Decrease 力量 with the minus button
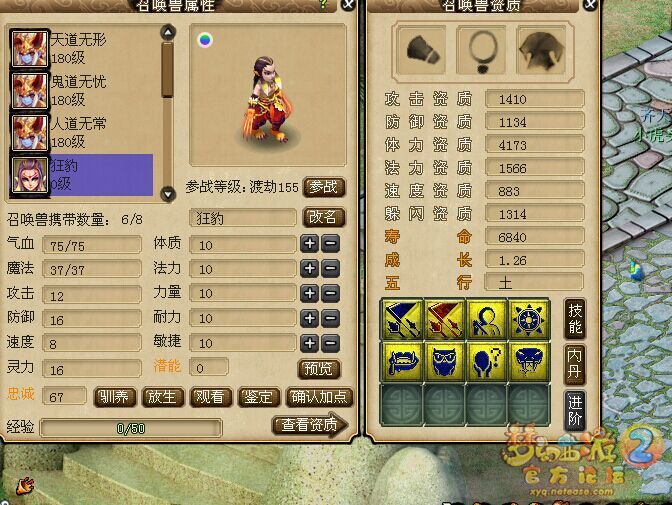 [330, 294]
